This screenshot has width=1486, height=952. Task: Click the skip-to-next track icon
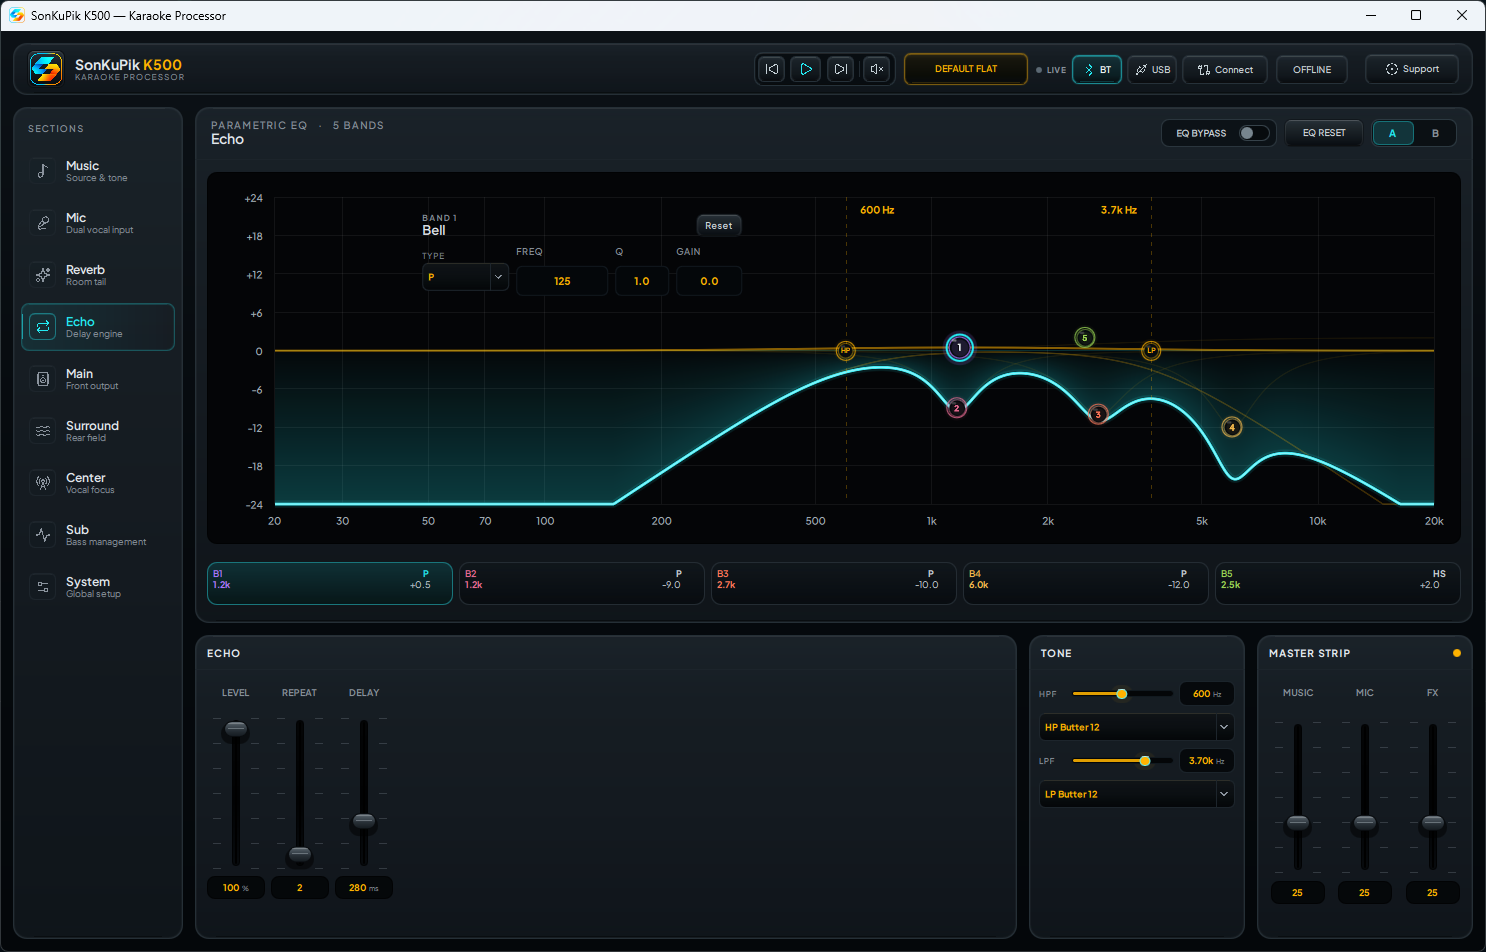point(841,69)
